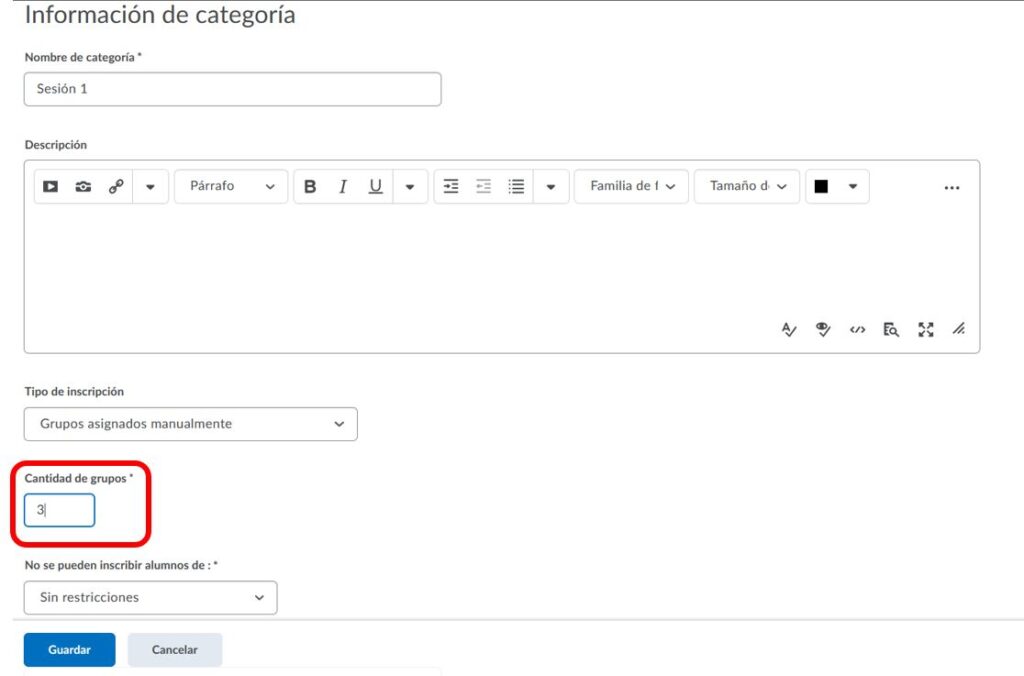Select the black text color swatch
The image size is (1024, 676).
(x=821, y=187)
